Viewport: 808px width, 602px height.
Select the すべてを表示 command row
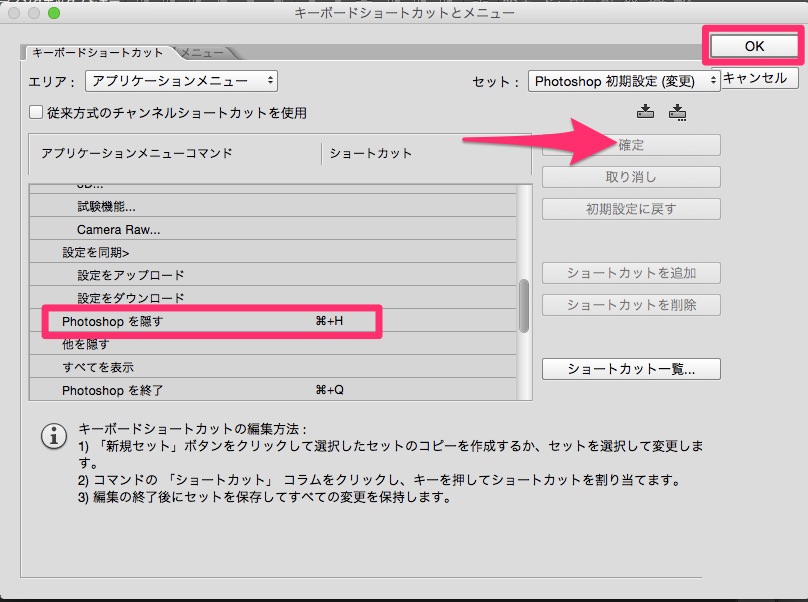click(x=273, y=366)
